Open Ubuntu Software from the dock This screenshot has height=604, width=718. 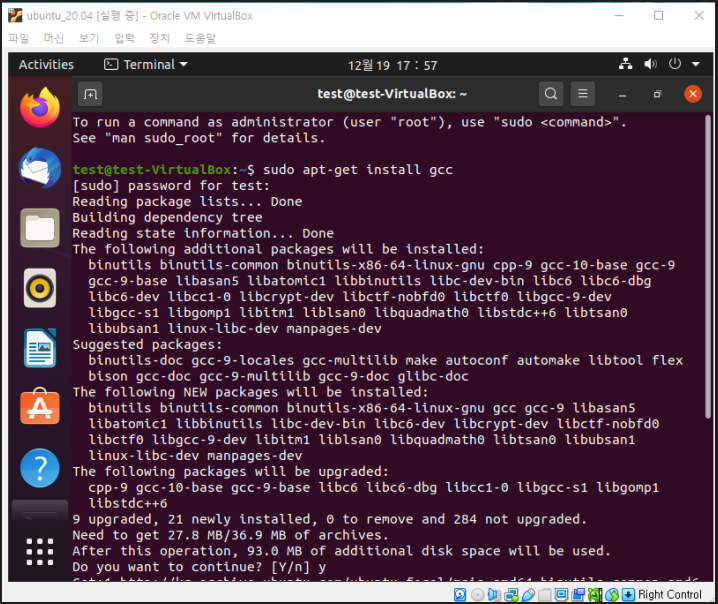[x=40, y=407]
